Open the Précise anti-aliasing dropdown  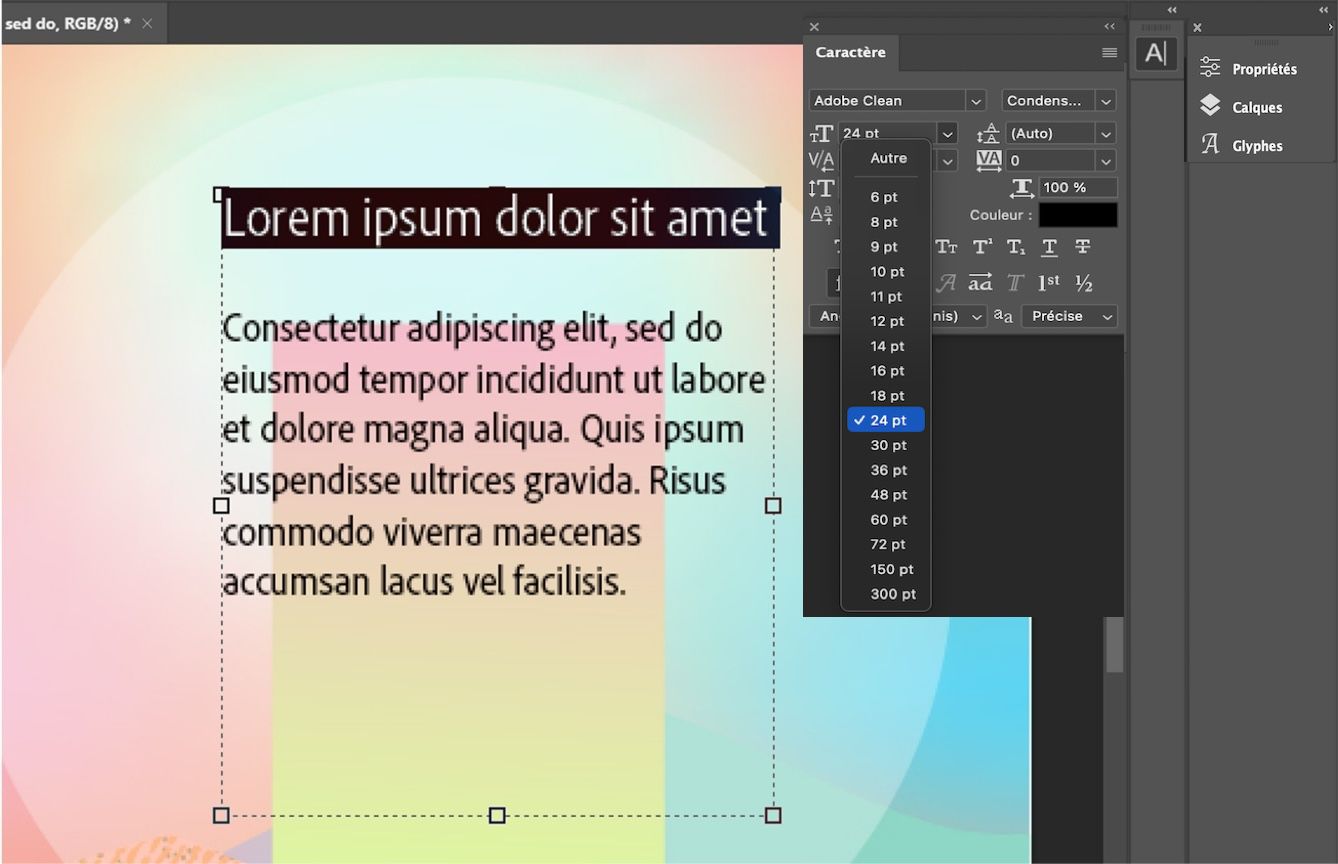(x=1069, y=316)
